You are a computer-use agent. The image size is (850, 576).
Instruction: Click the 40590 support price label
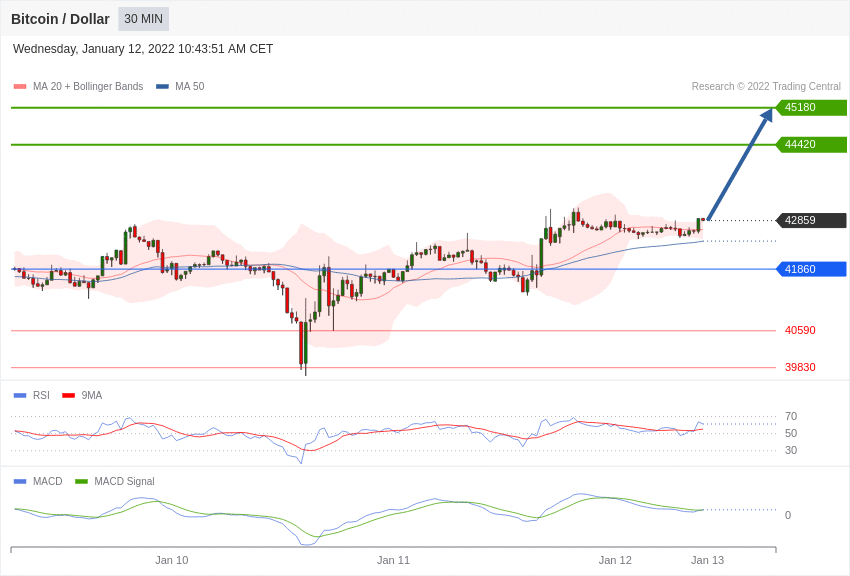coord(800,331)
